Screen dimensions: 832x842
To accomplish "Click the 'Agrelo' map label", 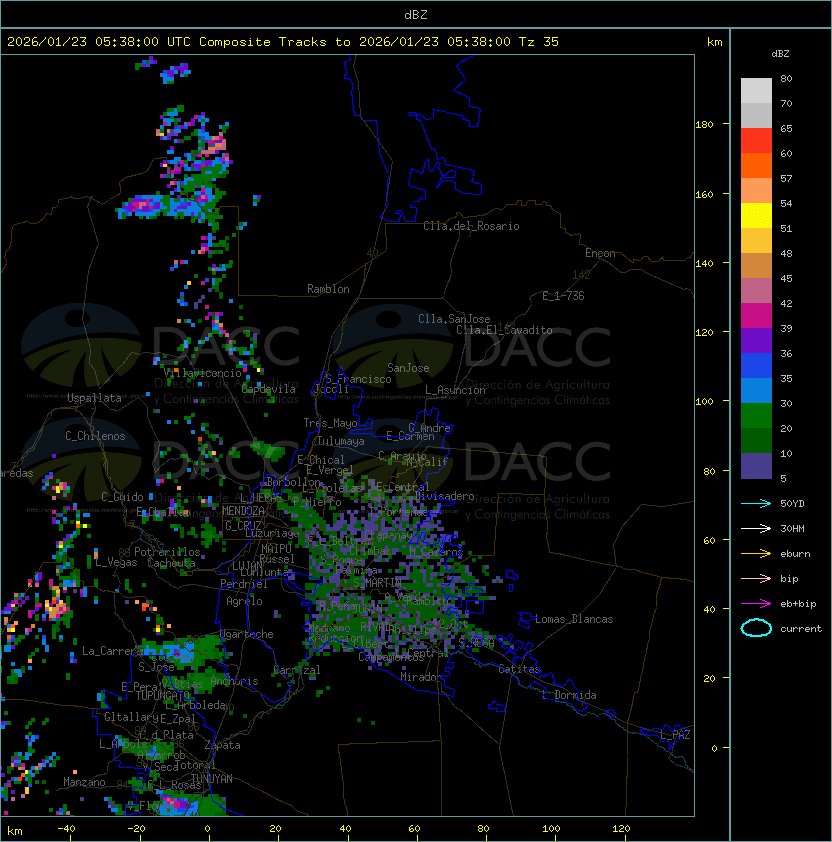I will tap(244, 601).
